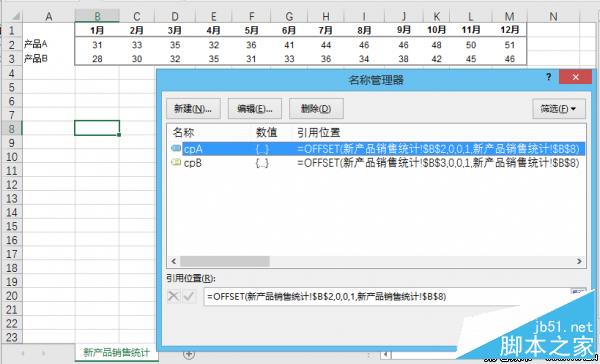Image resolution: width=600 pixels, height=364 pixels.
Task: Click 产品B value 42 under 10月
Action: 437,59
